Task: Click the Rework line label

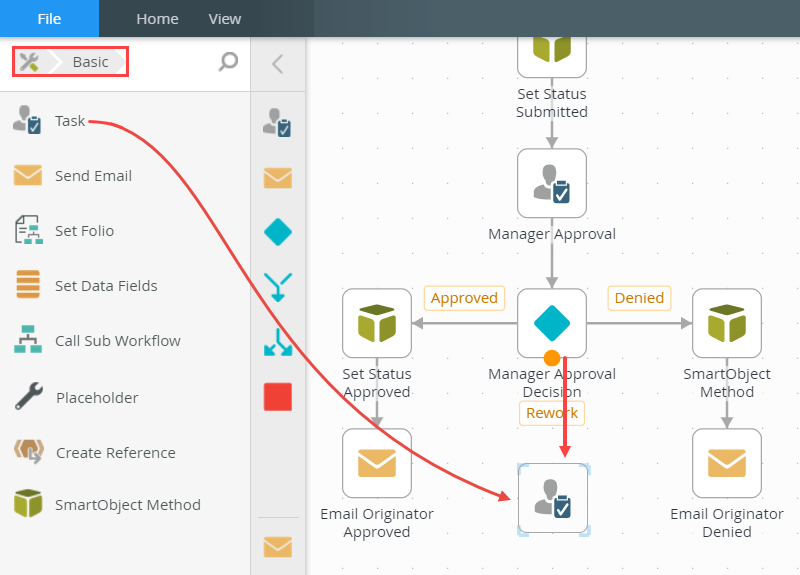Action: click(x=552, y=413)
